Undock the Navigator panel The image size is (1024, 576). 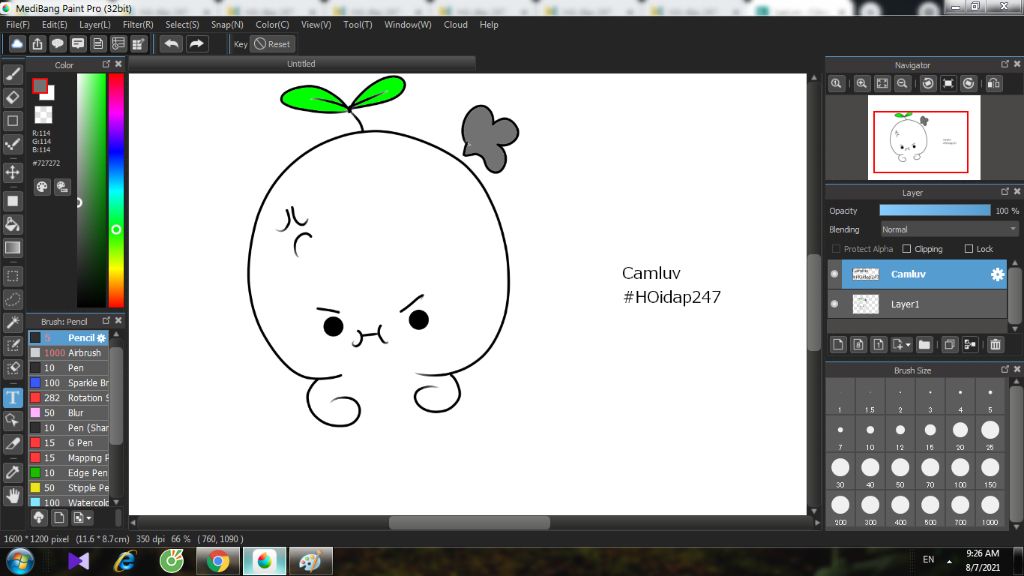coord(1005,64)
